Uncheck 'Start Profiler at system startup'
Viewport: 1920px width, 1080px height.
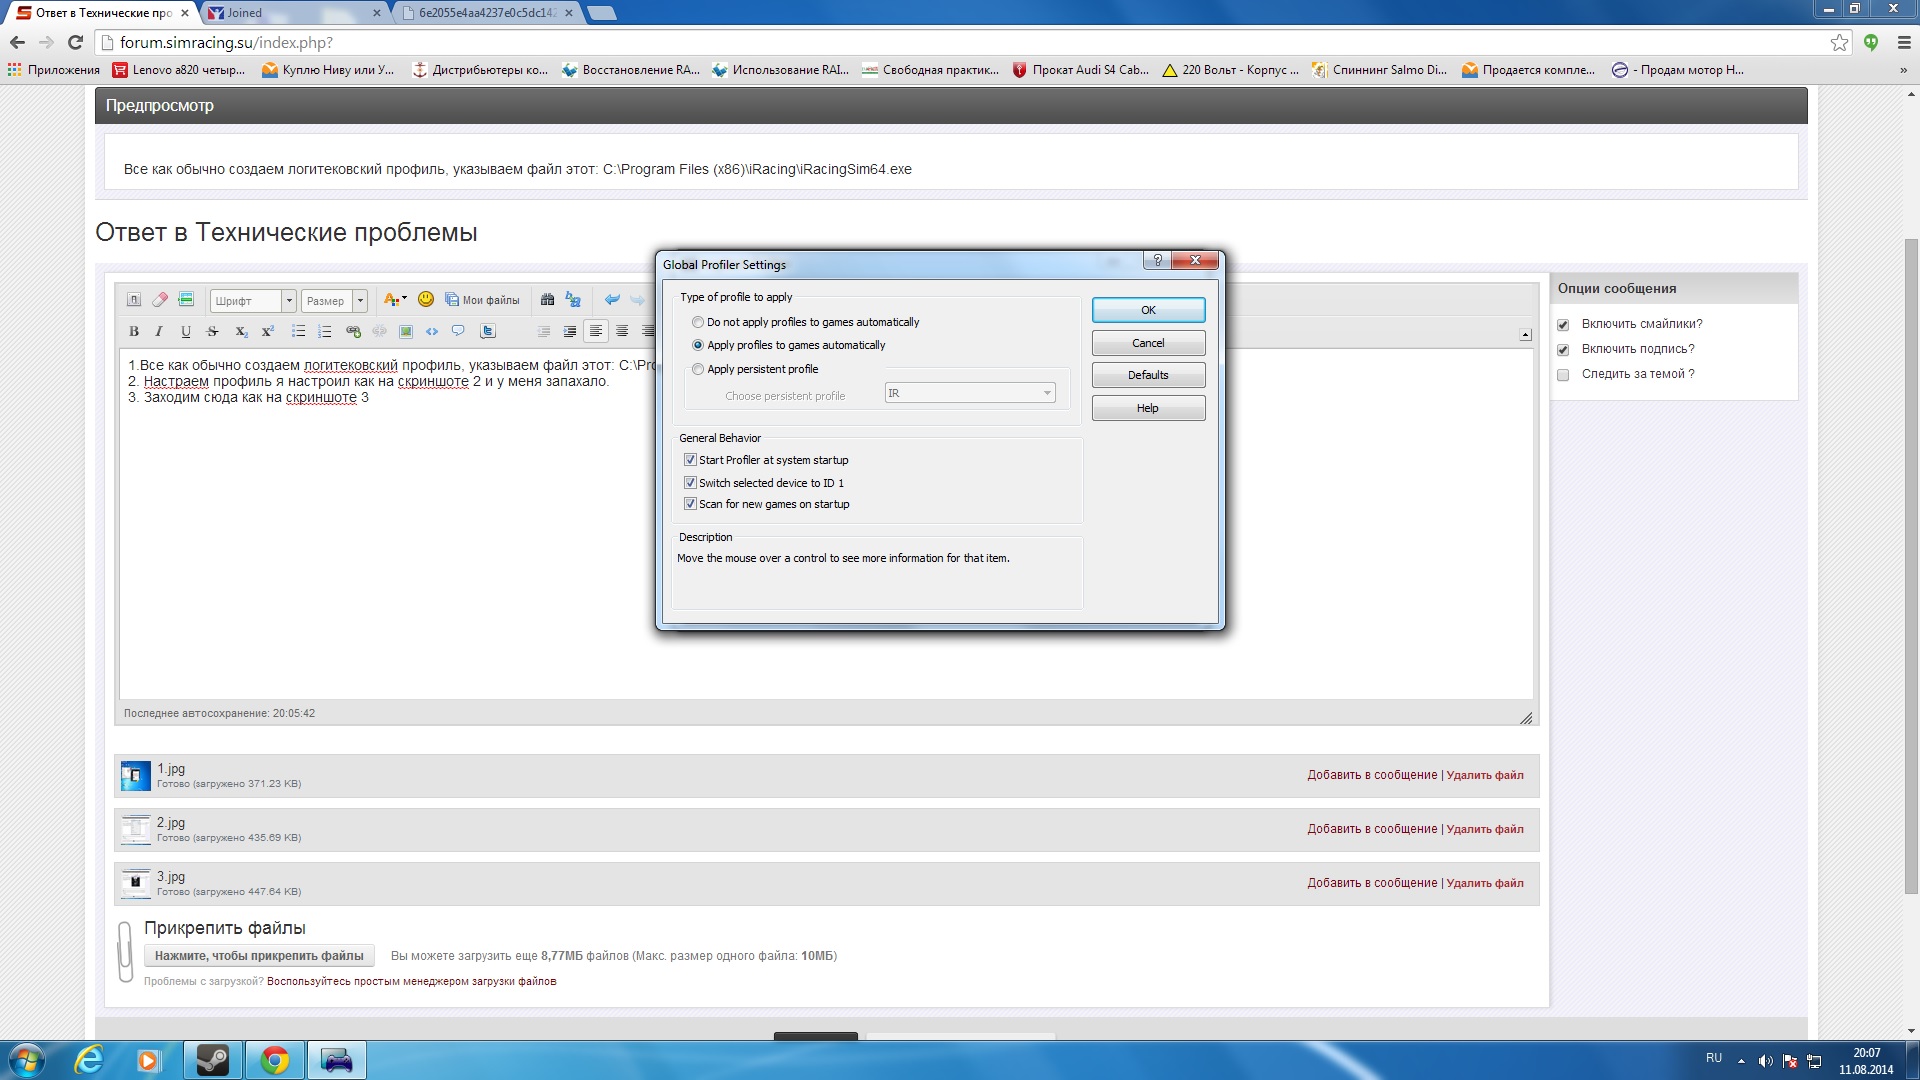(690, 460)
